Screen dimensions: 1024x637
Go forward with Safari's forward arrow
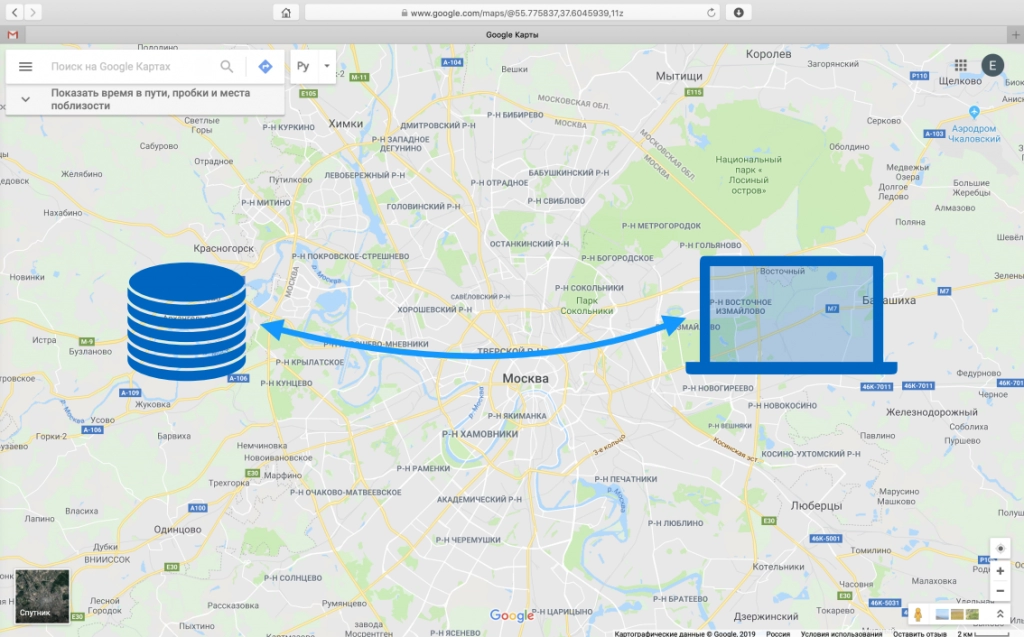click(x=33, y=12)
